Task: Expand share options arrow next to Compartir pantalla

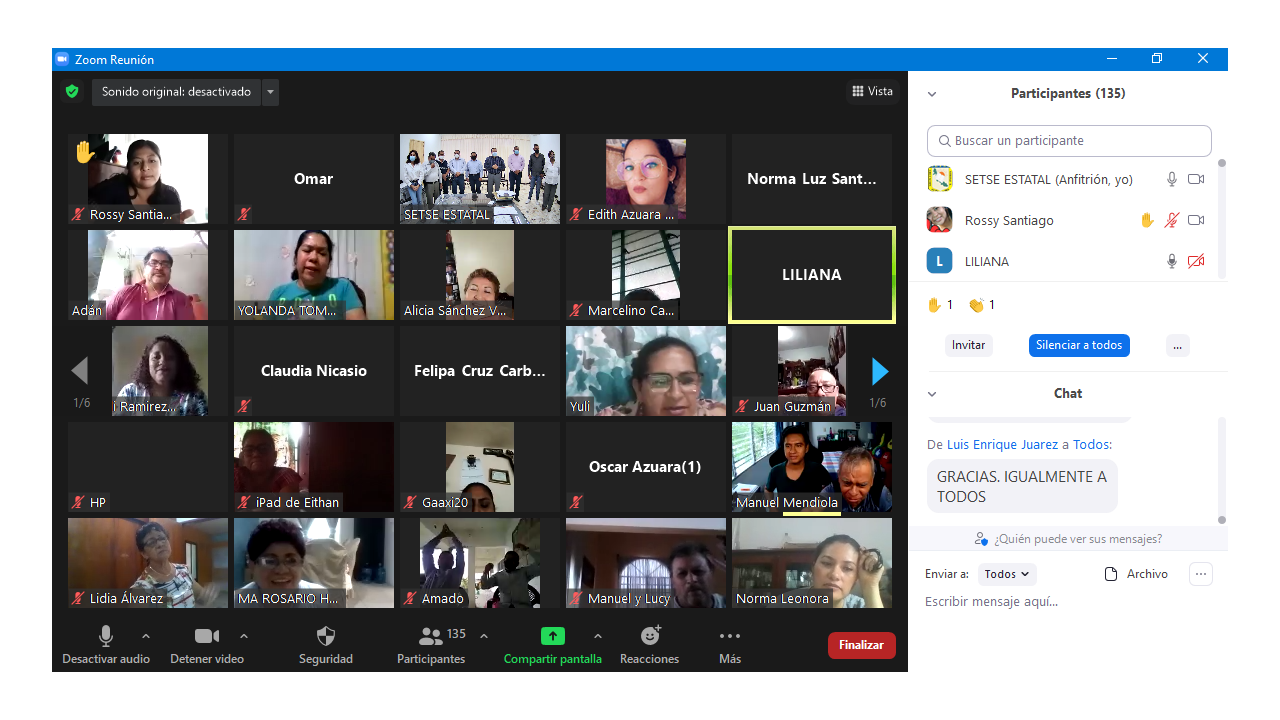Action: [x=598, y=636]
